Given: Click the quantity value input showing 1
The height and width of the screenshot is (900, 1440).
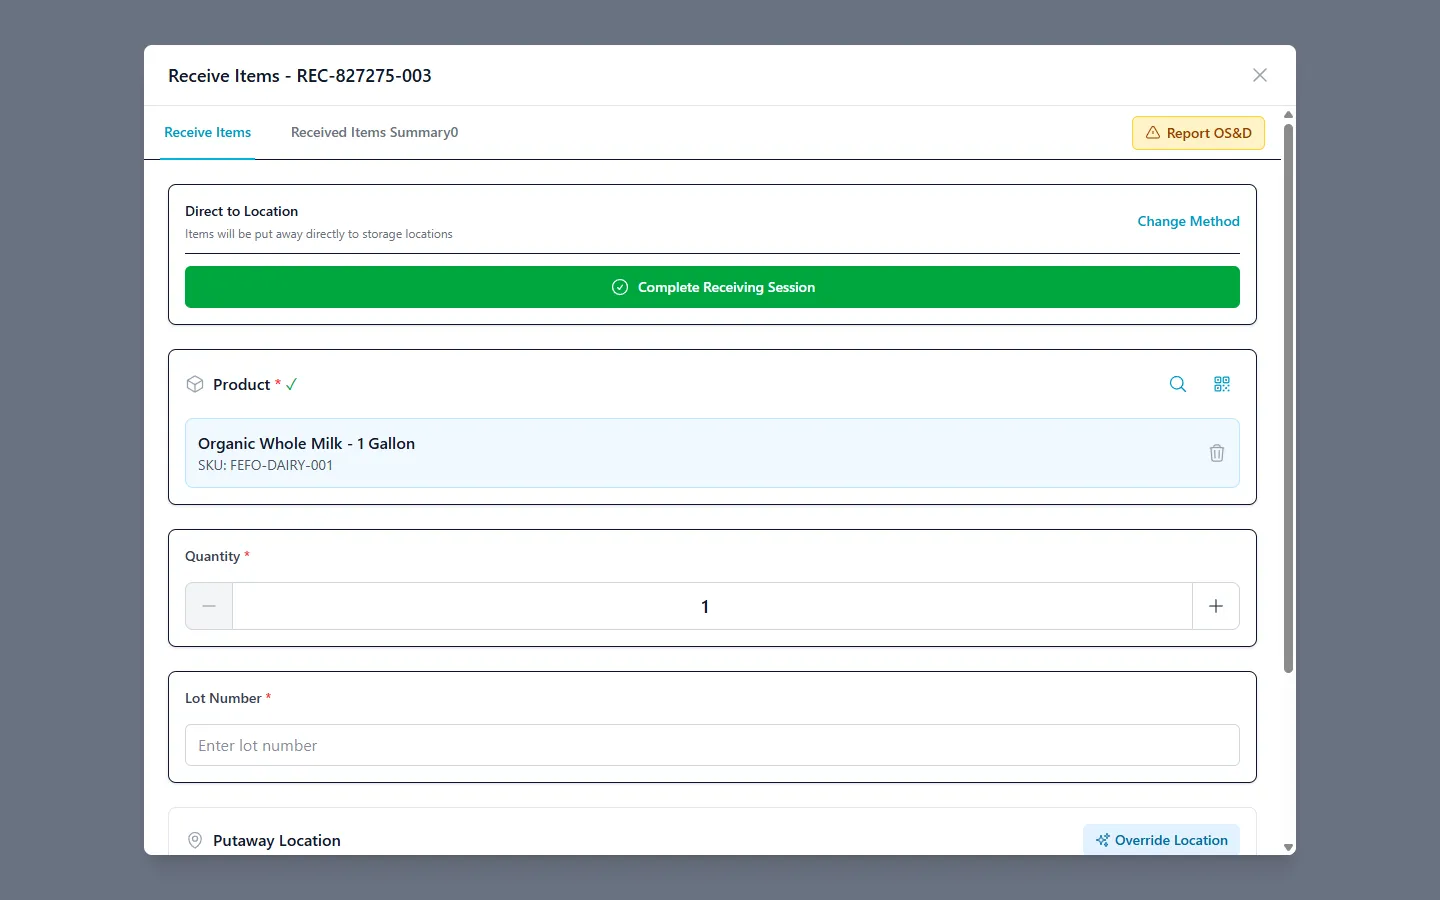Looking at the screenshot, I should point(705,606).
